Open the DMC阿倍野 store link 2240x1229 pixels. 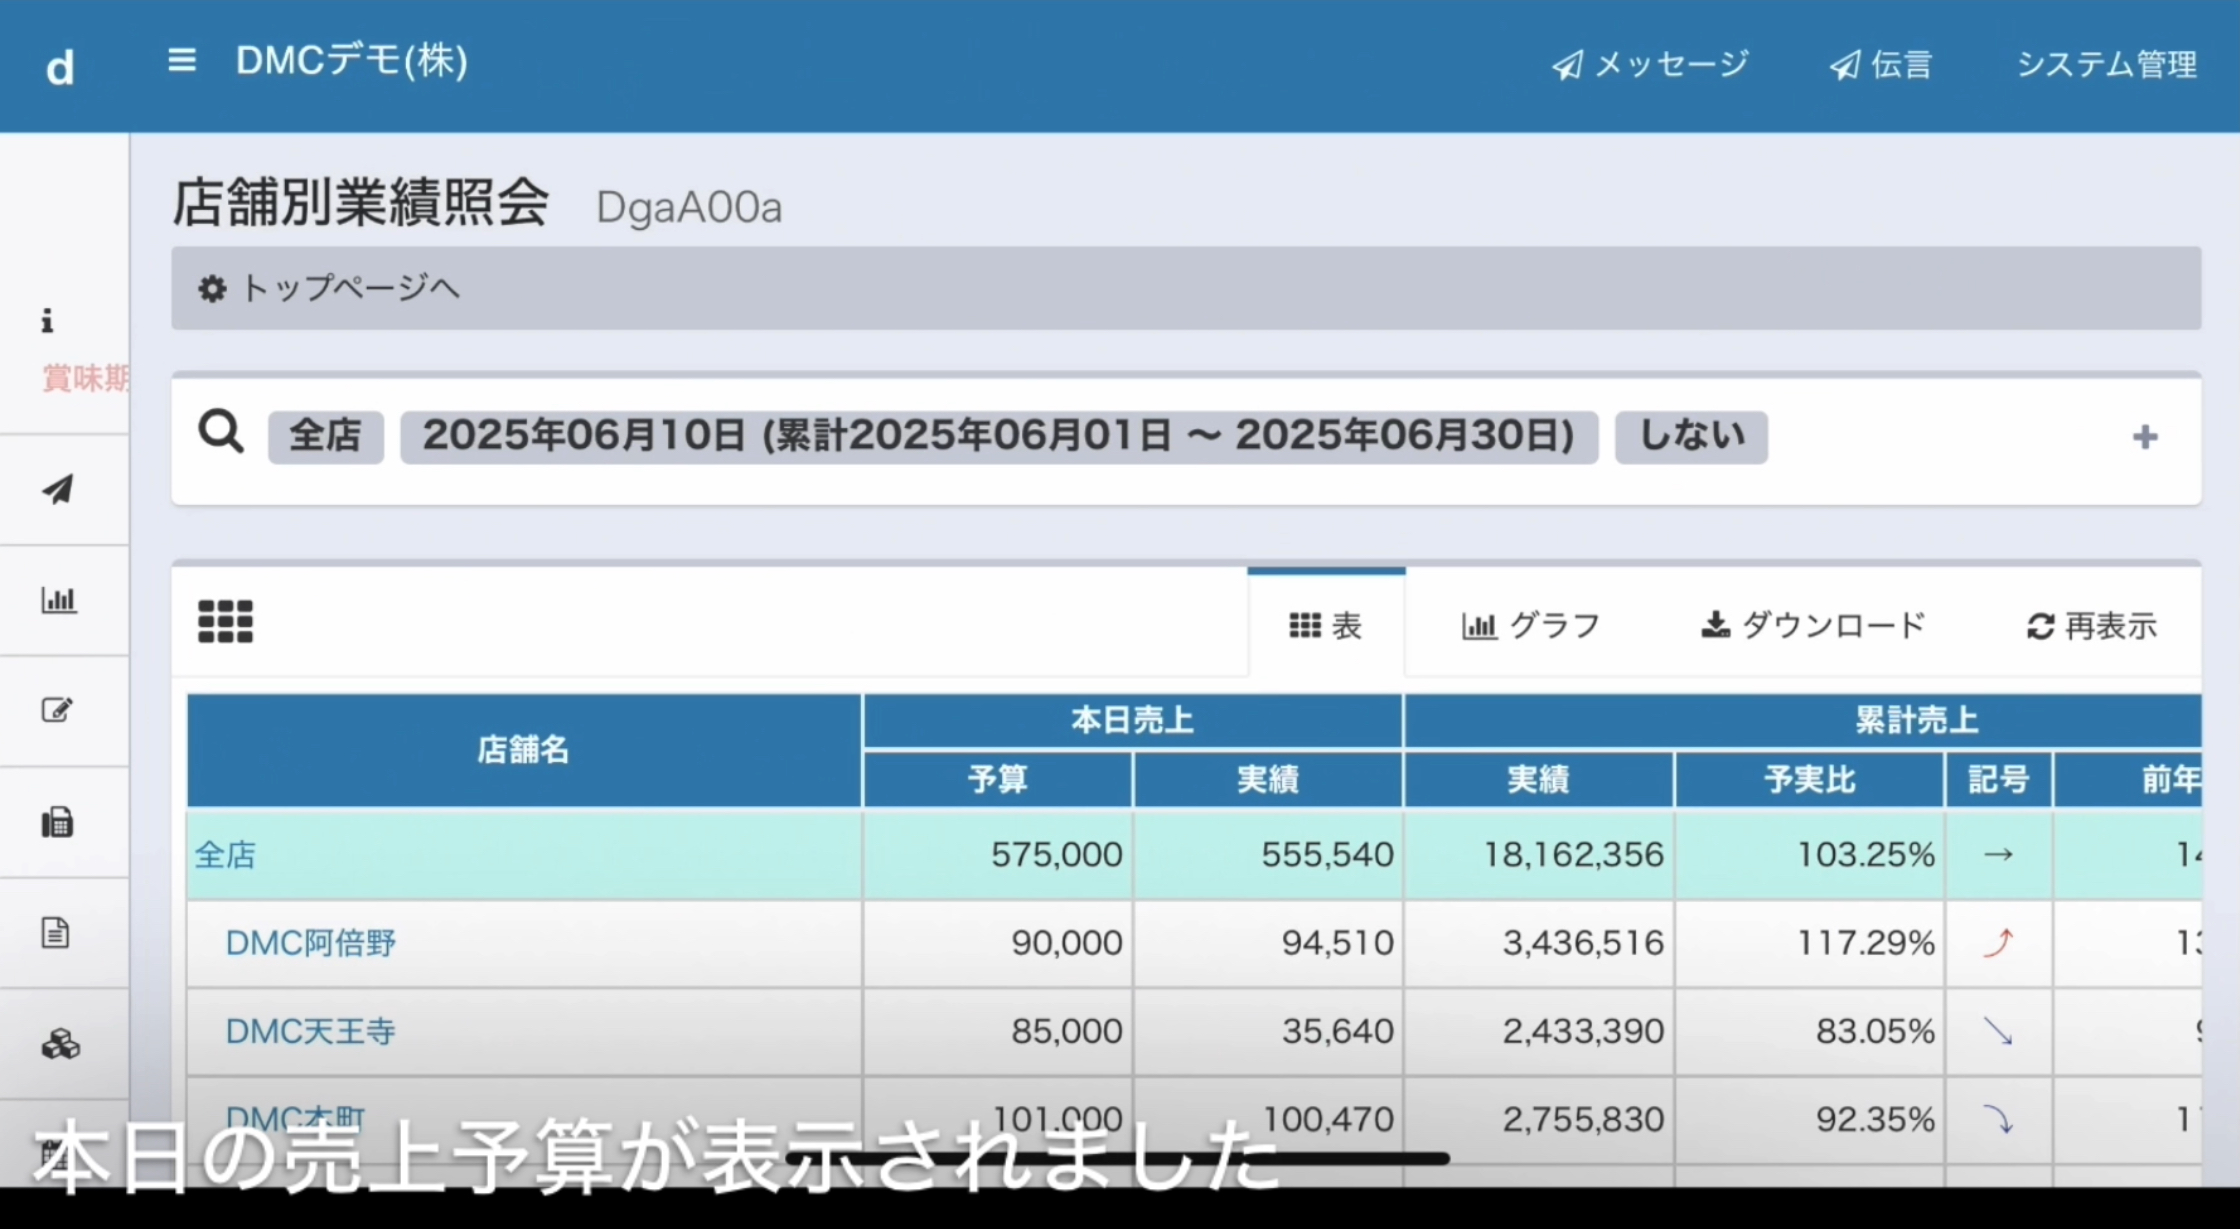coord(310,943)
